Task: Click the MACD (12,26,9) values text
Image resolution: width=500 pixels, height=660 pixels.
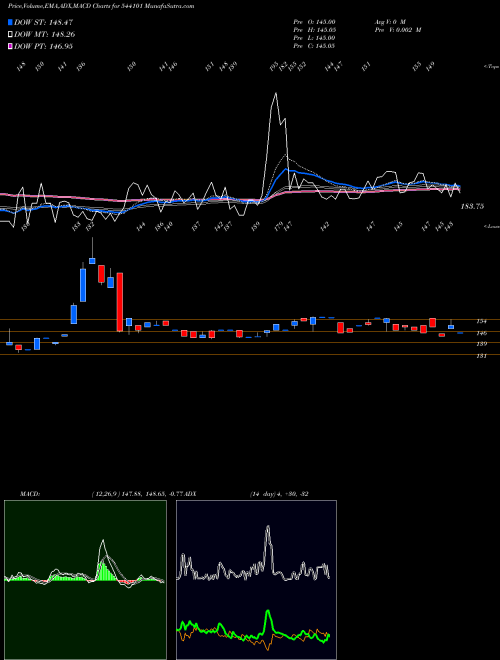Action: (139, 493)
